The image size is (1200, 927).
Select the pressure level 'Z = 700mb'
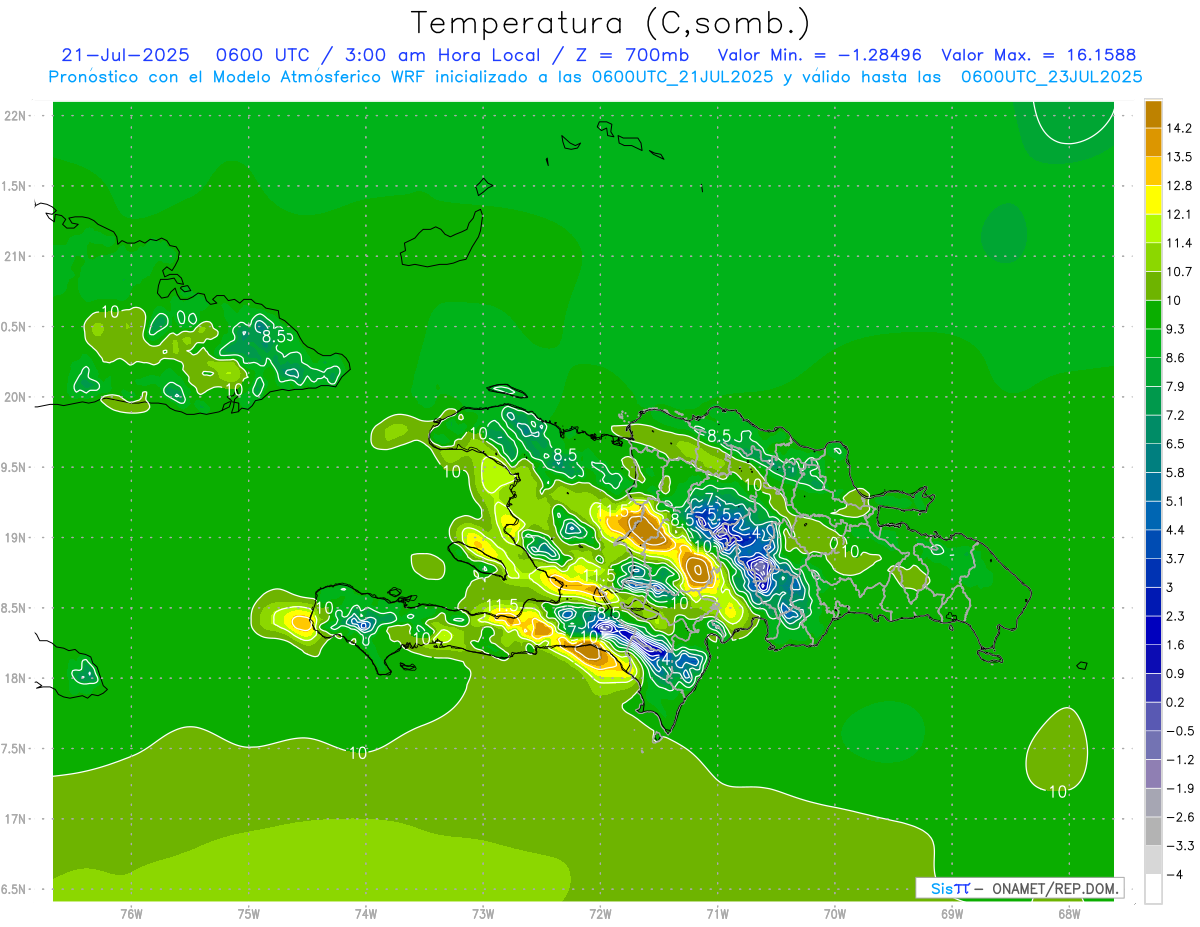point(633,55)
